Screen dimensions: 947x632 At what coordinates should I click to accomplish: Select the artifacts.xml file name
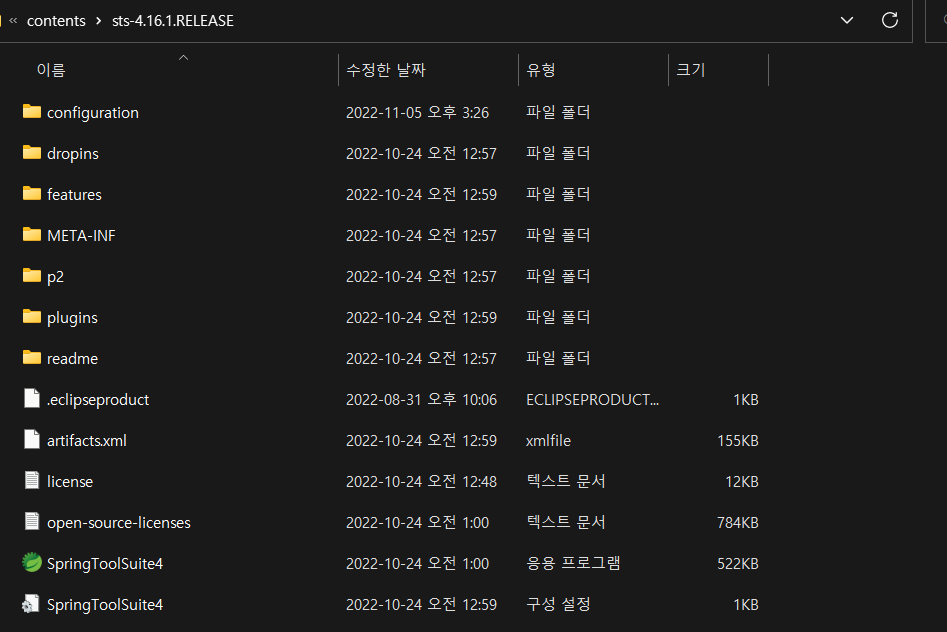click(87, 441)
